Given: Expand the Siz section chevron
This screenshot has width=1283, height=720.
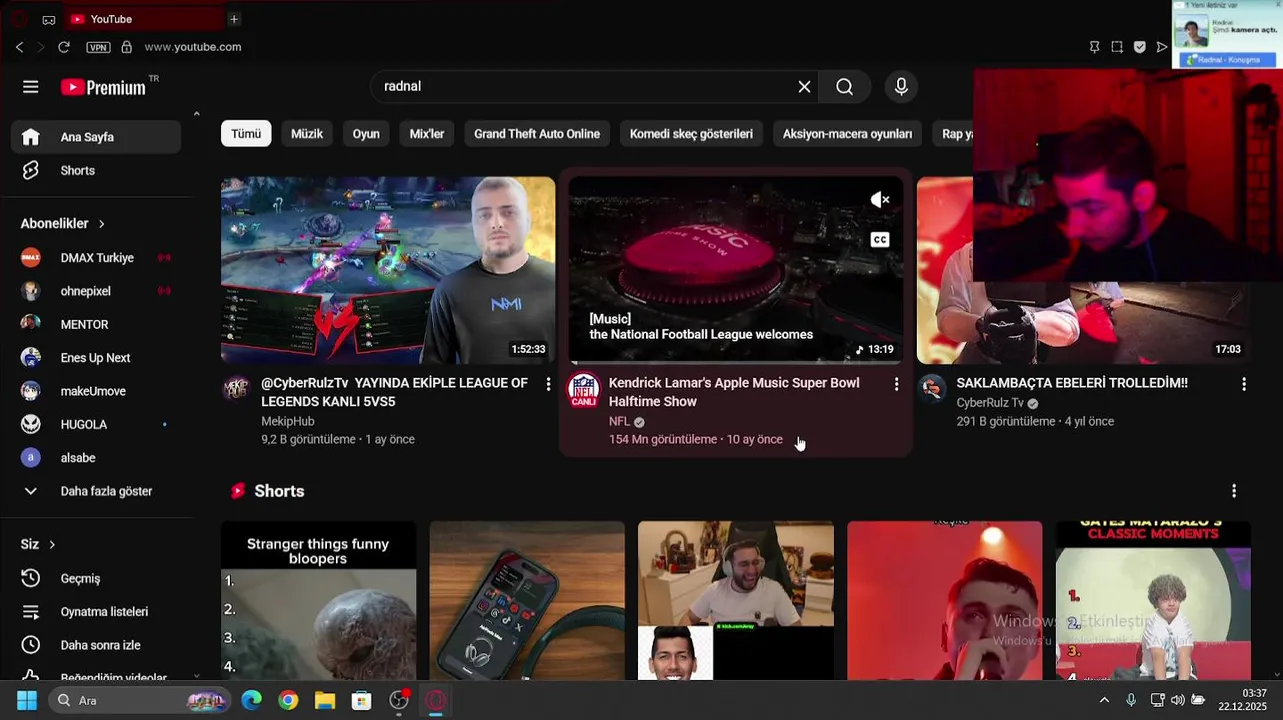Looking at the screenshot, I should [52, 544].
